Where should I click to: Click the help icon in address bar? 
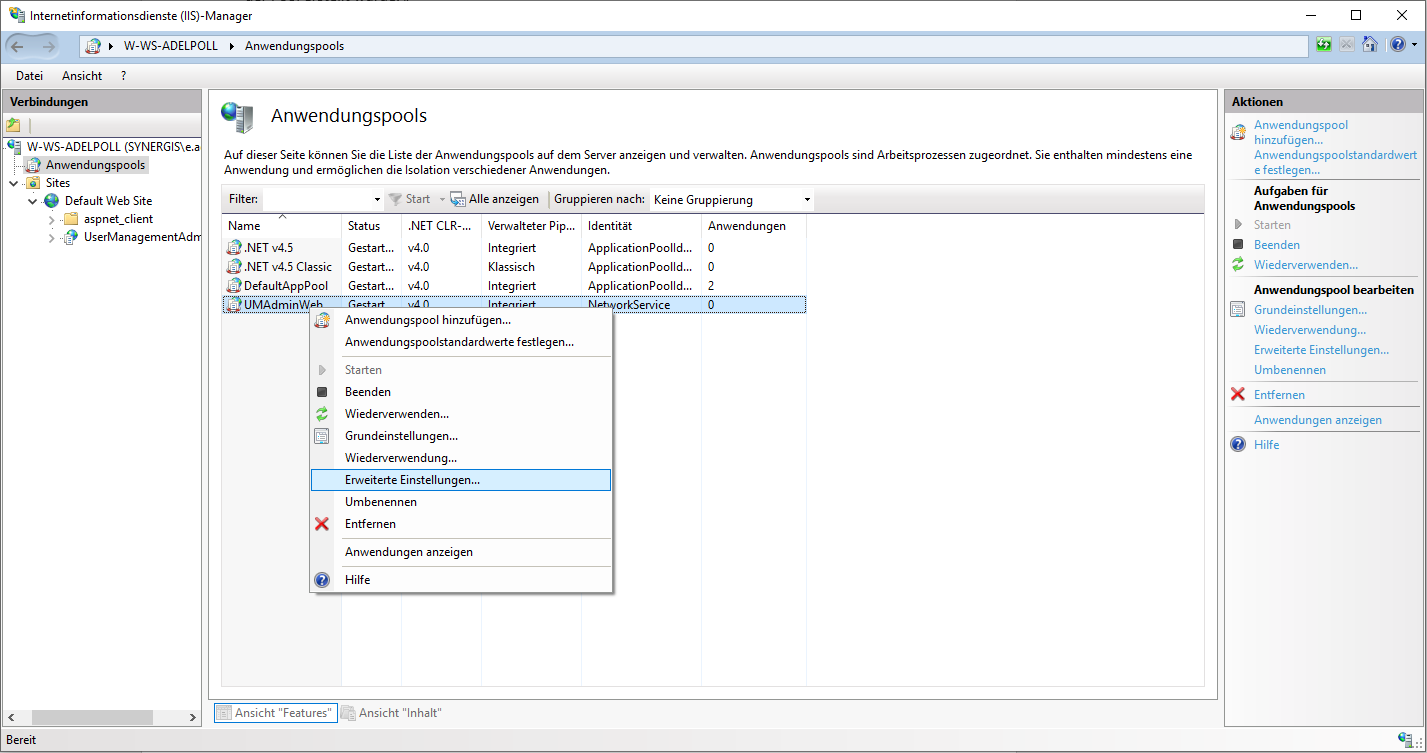coord(1396,45)
